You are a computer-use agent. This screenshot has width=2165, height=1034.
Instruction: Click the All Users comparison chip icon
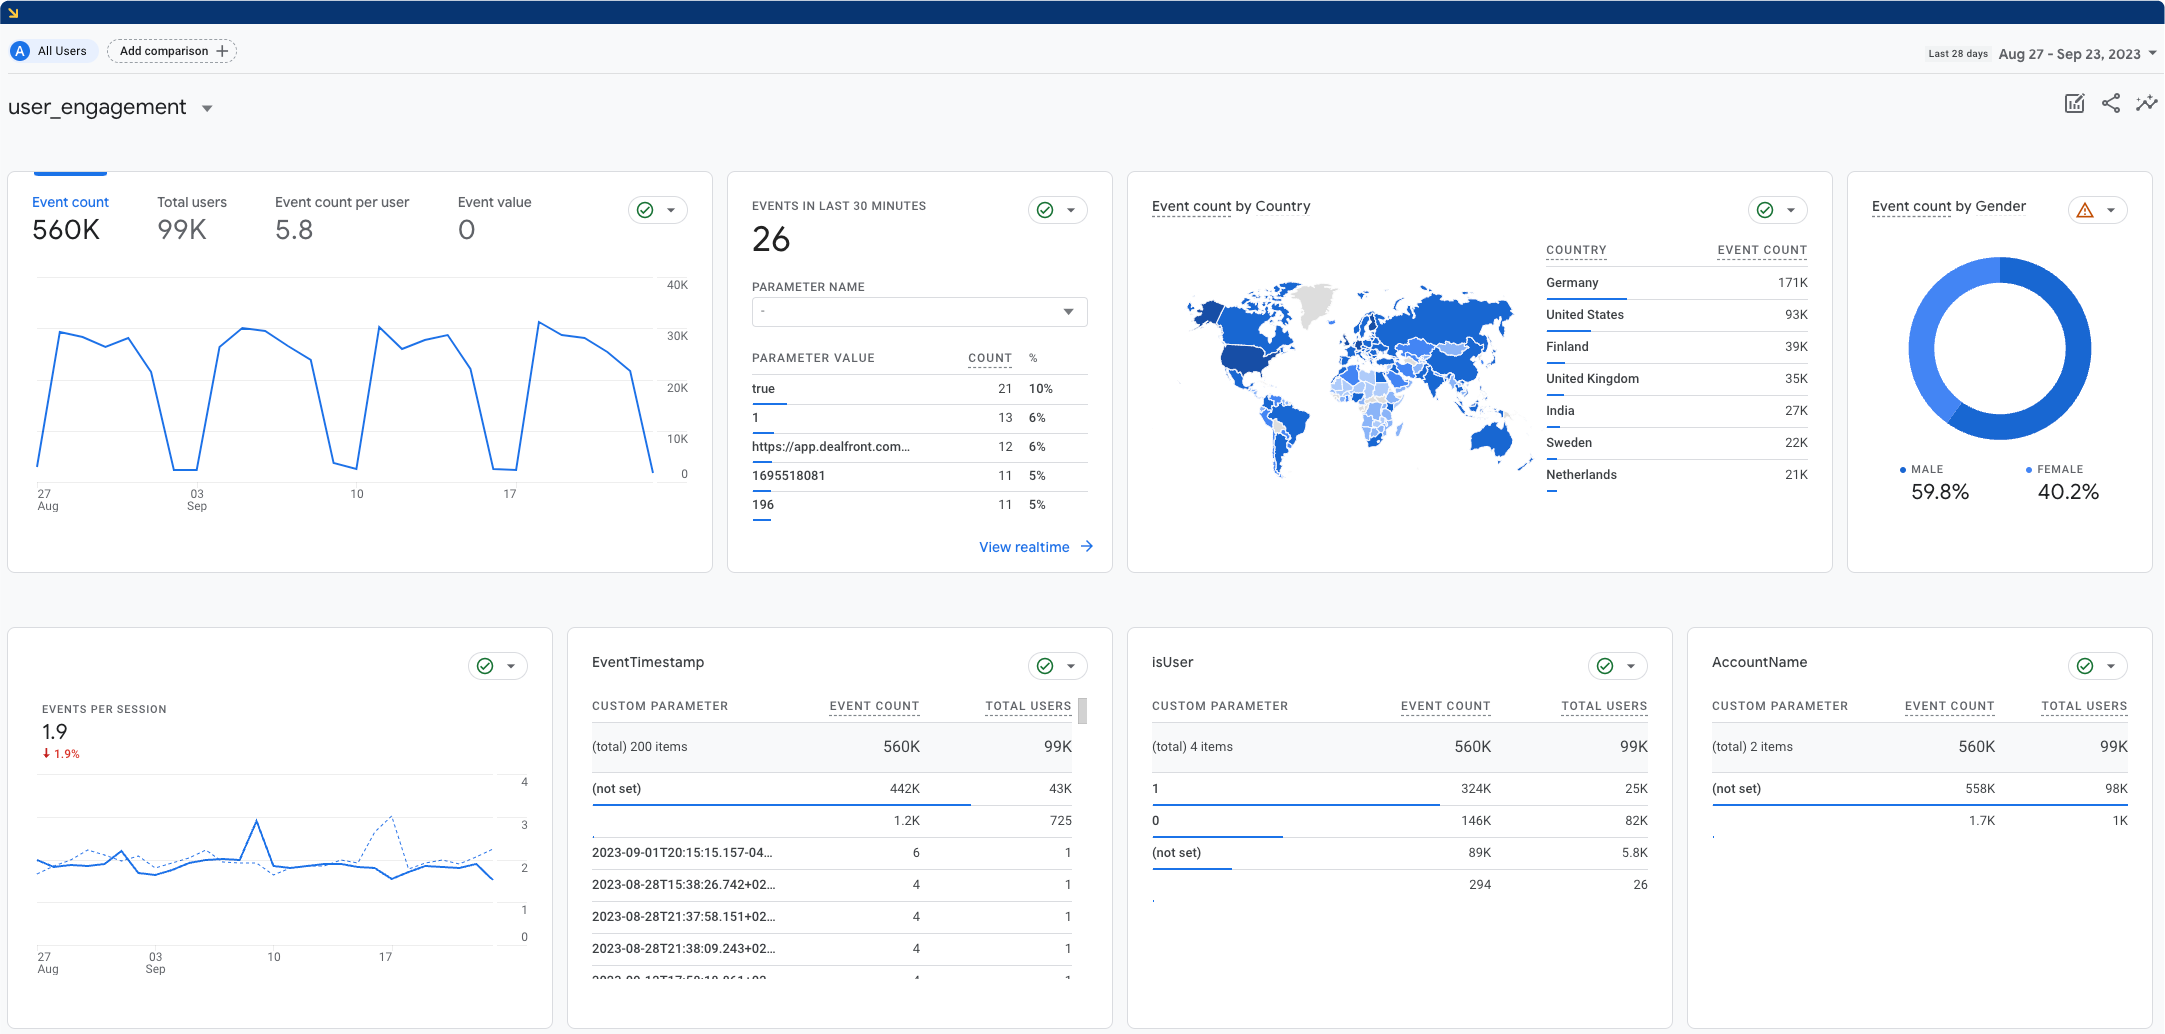click(18, 50)
